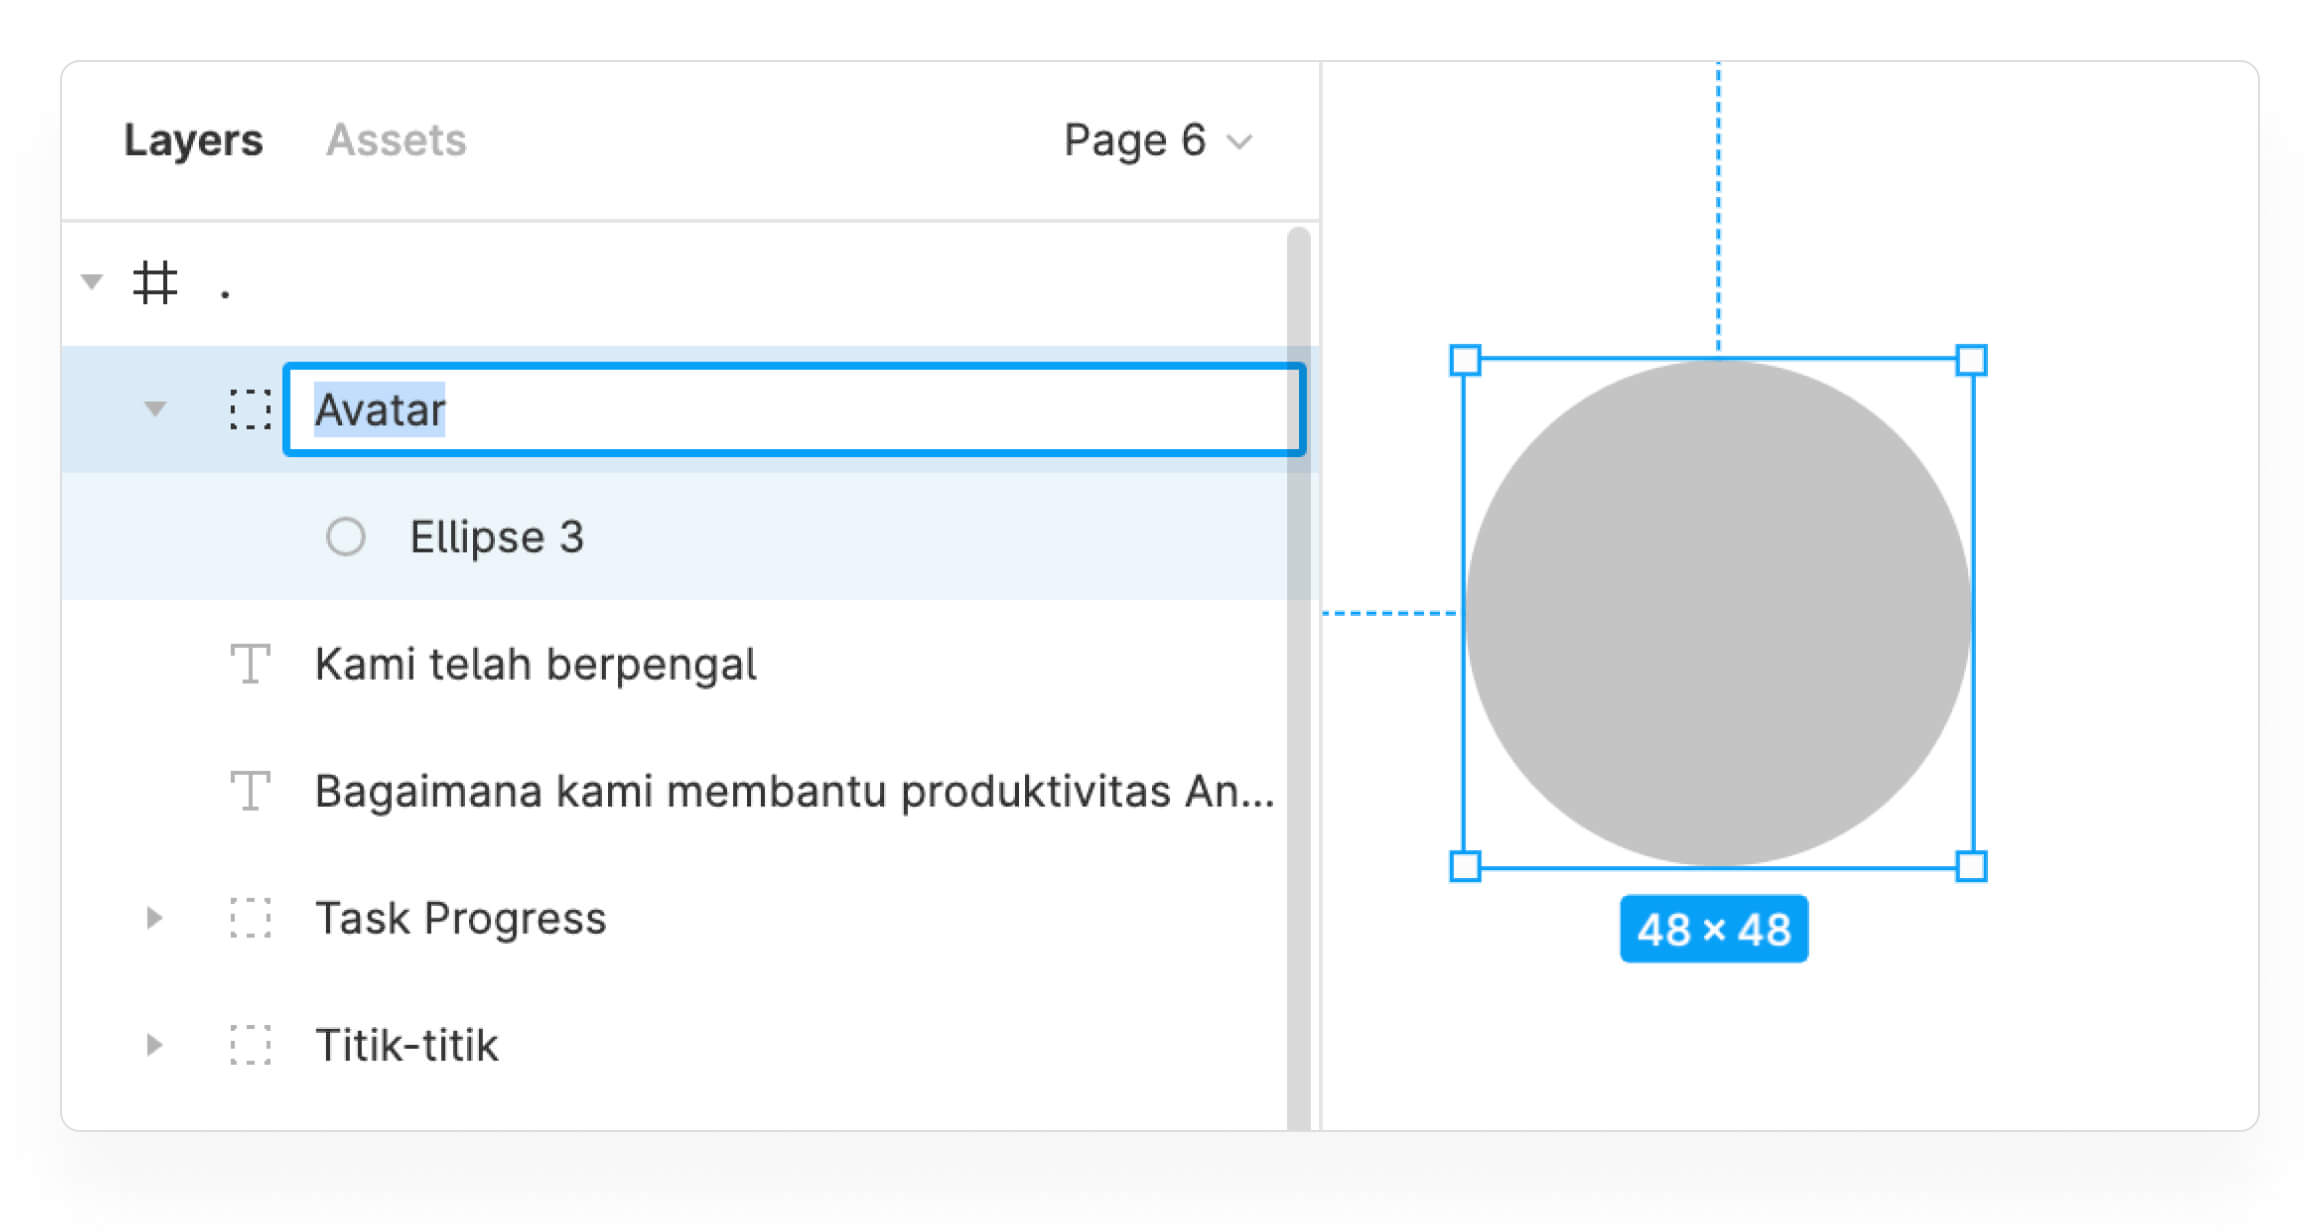The height and width of the screenshot is (1232, 2320).
Task: Click the group icon beside Task Progress
Action: (x=249, y=918)
